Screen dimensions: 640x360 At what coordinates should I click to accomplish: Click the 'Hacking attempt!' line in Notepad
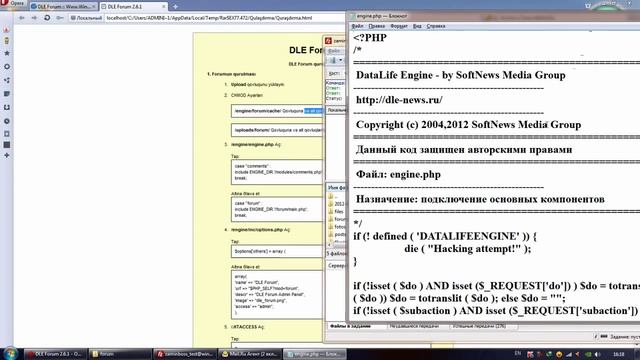click(x=468, y=249)
